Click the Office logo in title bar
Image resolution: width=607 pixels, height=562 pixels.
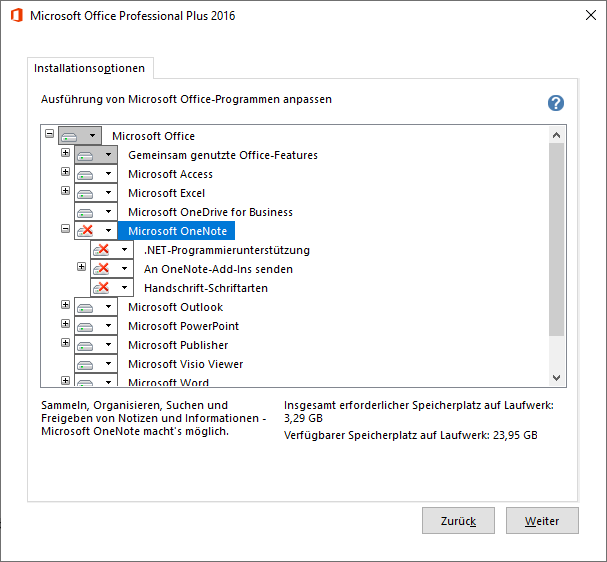pyautogui.click(x=17, y=15)
